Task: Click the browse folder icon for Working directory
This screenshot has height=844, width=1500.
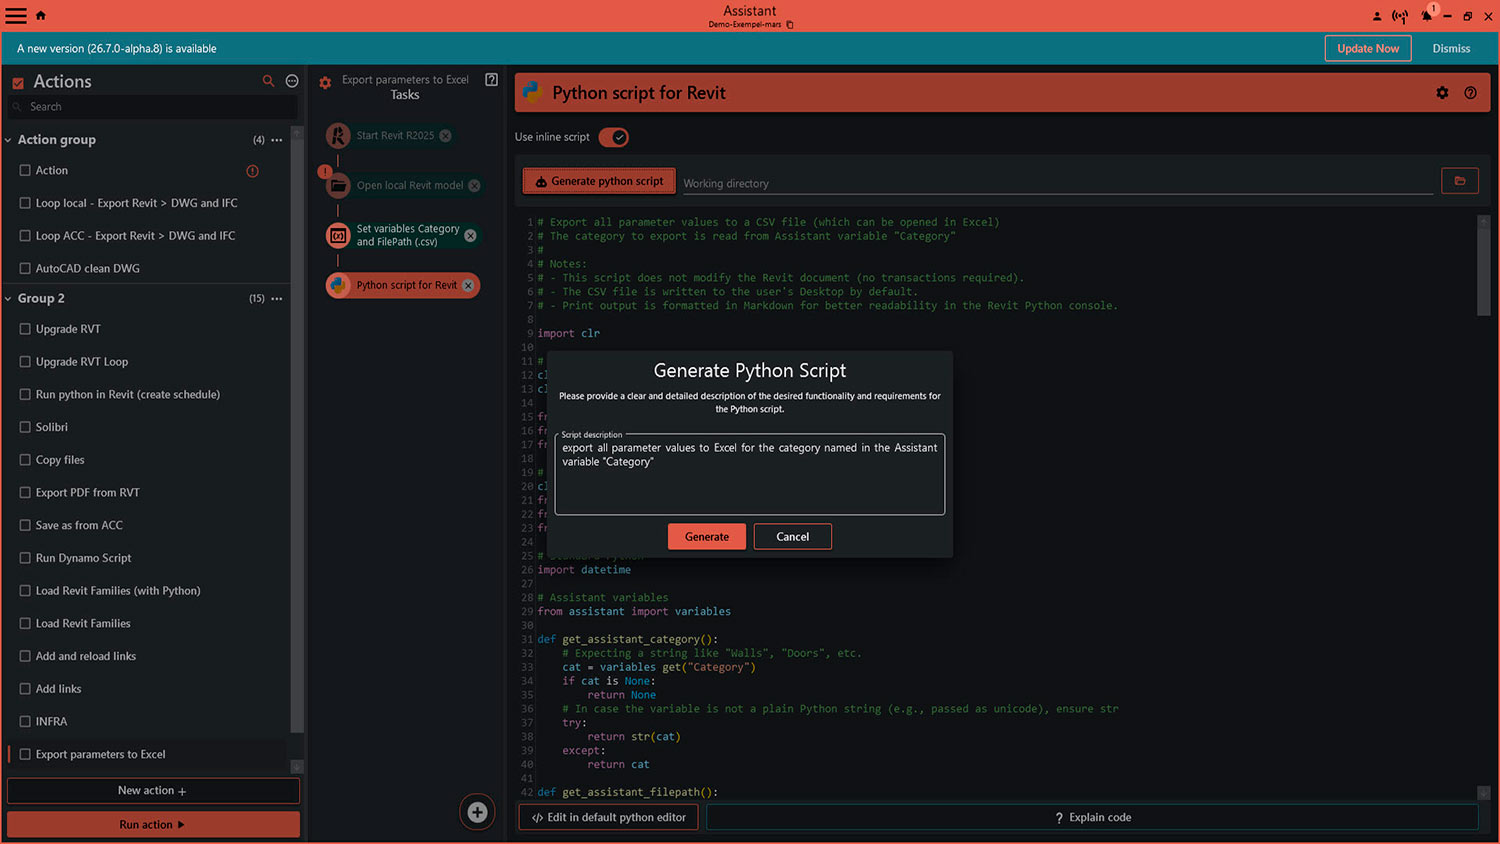Action: pyautogui.click(x=1459, y=181)
